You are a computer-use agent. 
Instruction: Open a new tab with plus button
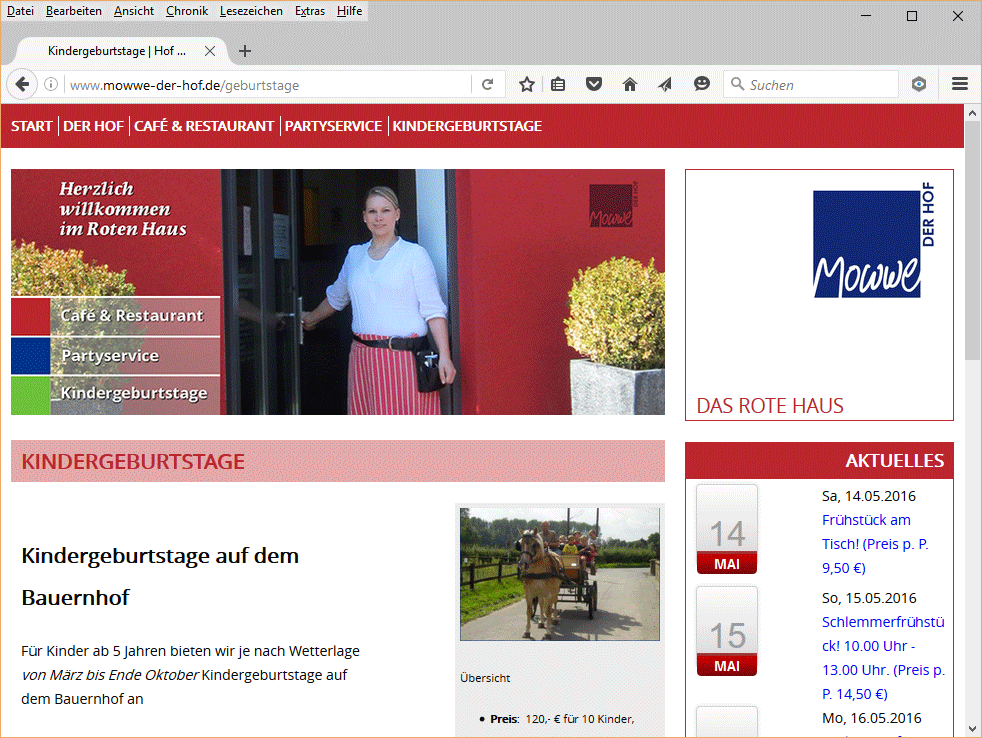245,51
